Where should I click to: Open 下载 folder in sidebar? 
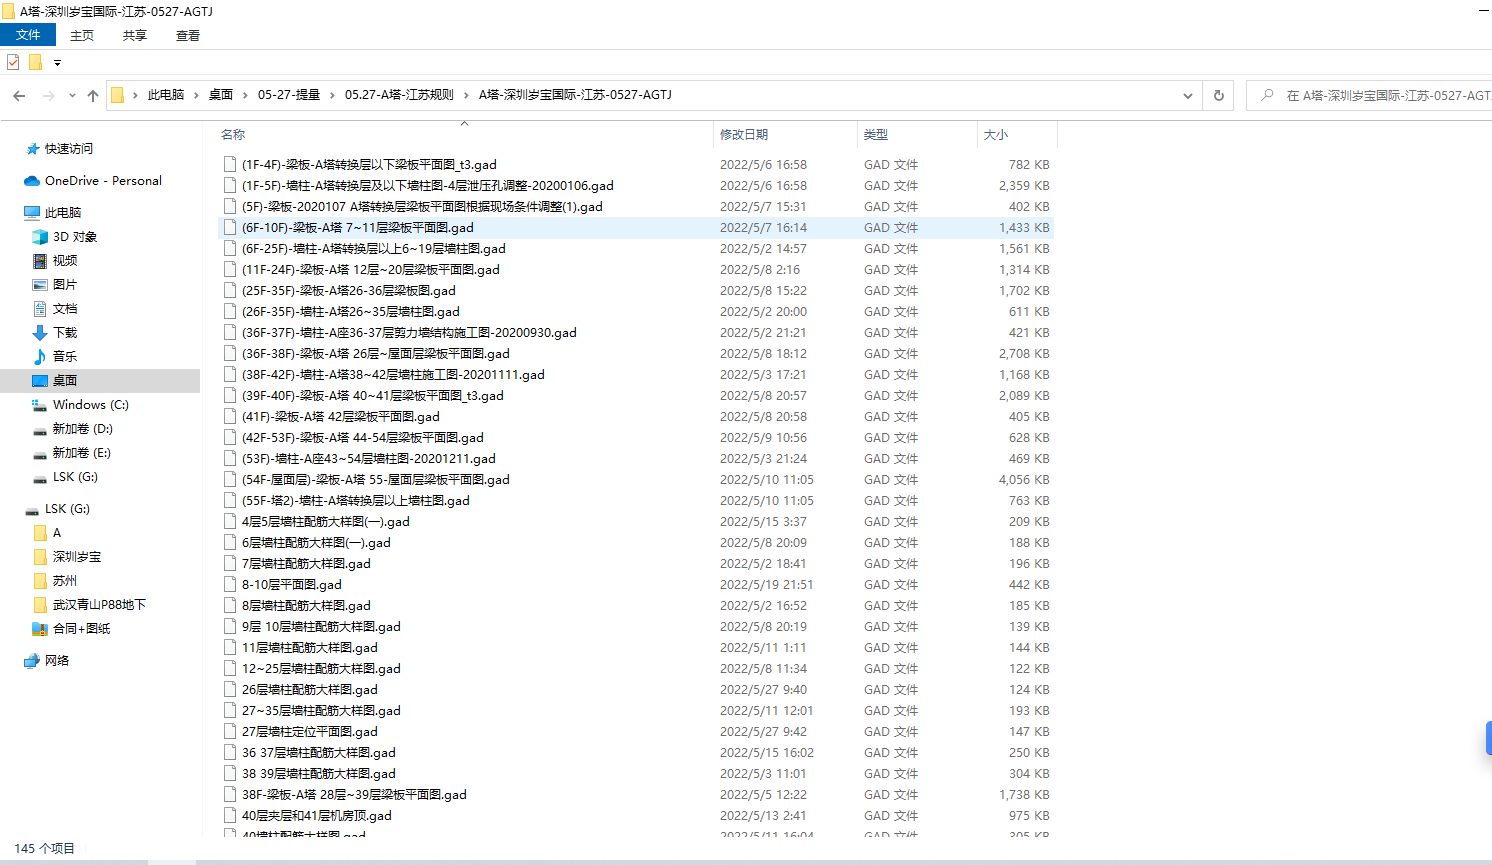(65, 332)
